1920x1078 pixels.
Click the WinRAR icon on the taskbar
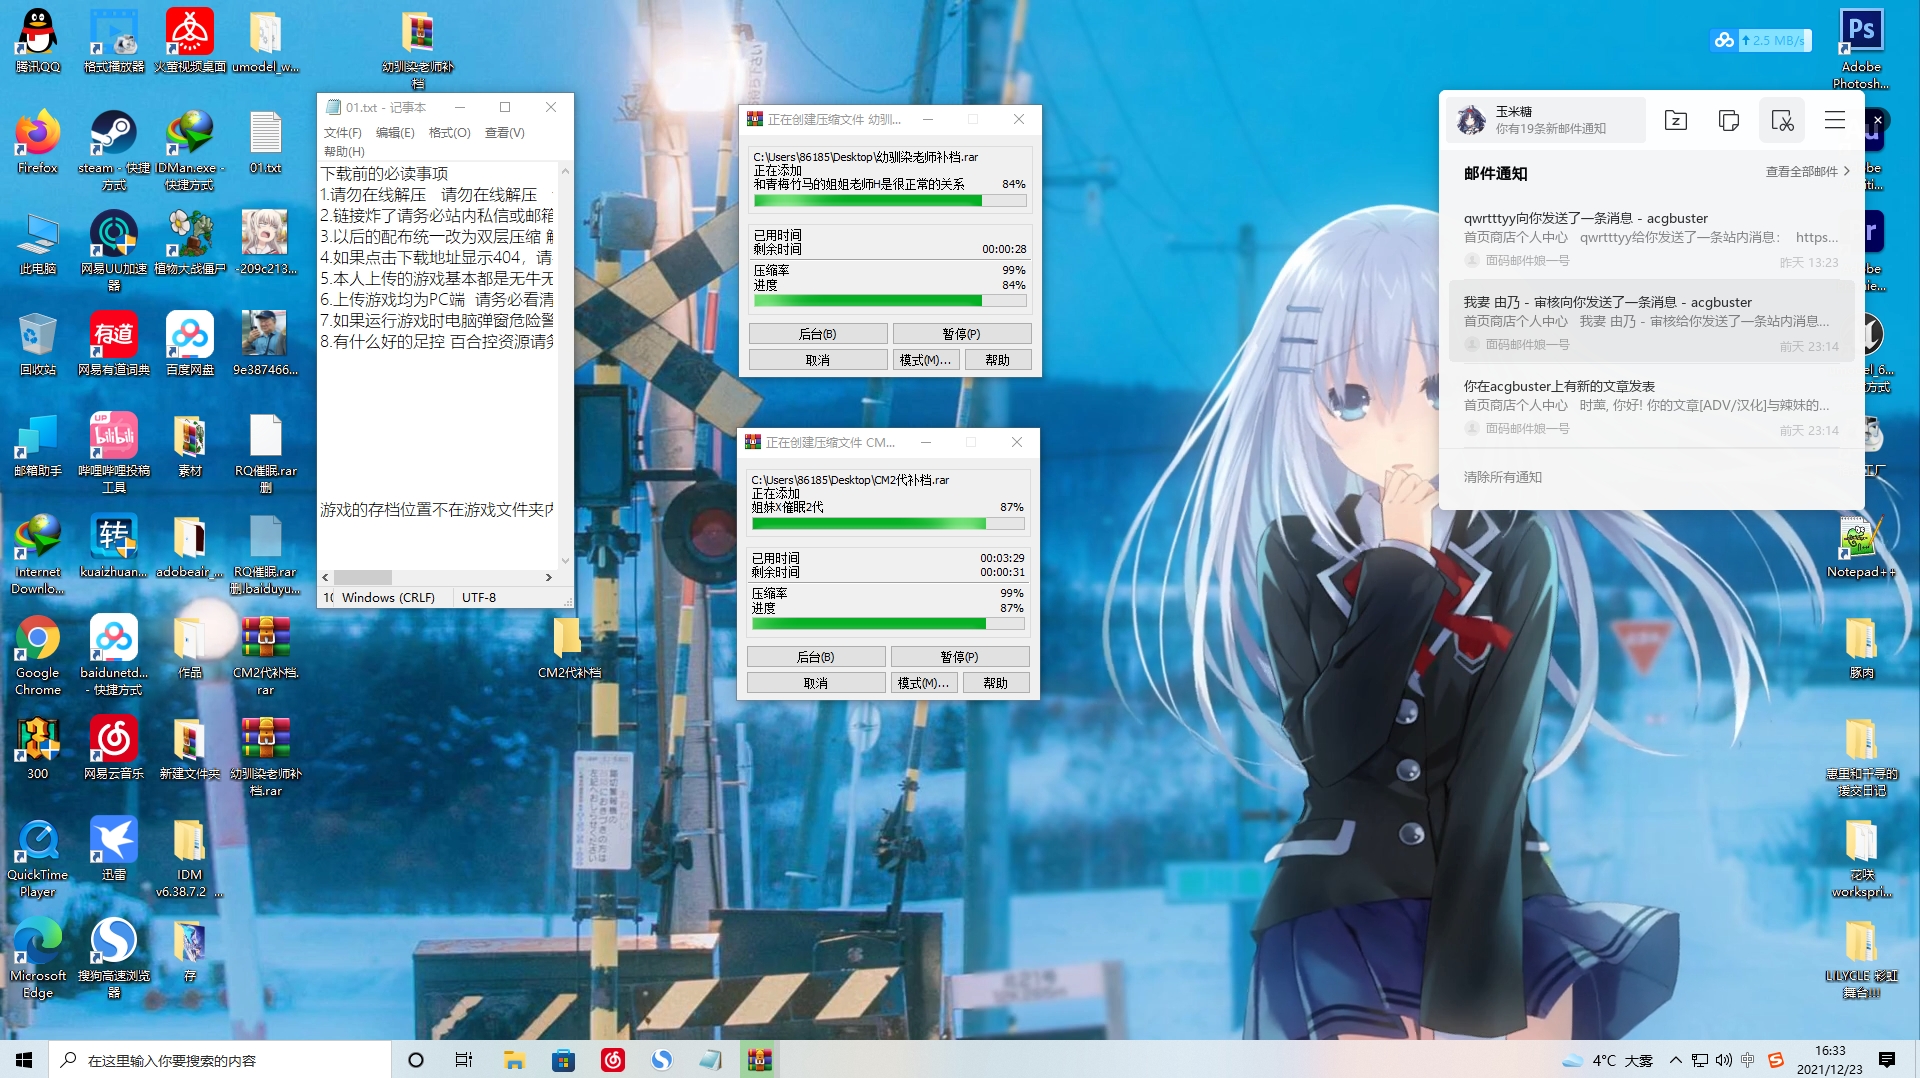(759, 1060)
